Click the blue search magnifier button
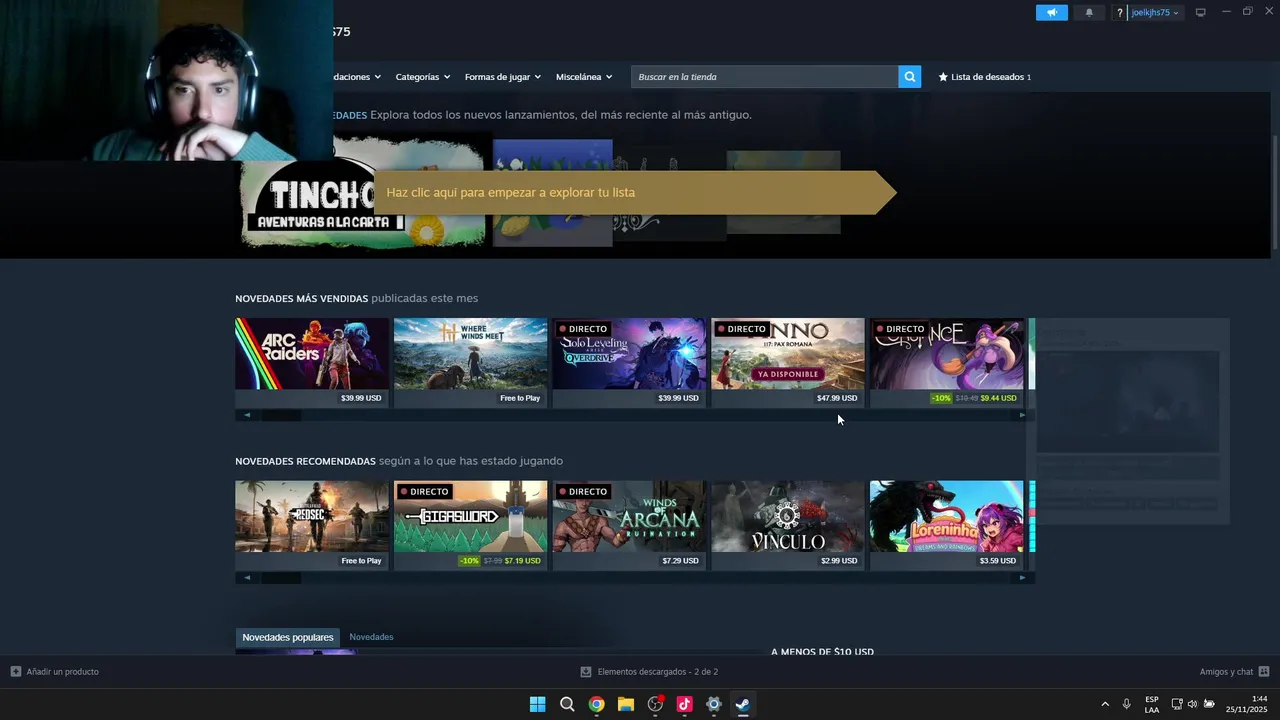 (909, 77)
